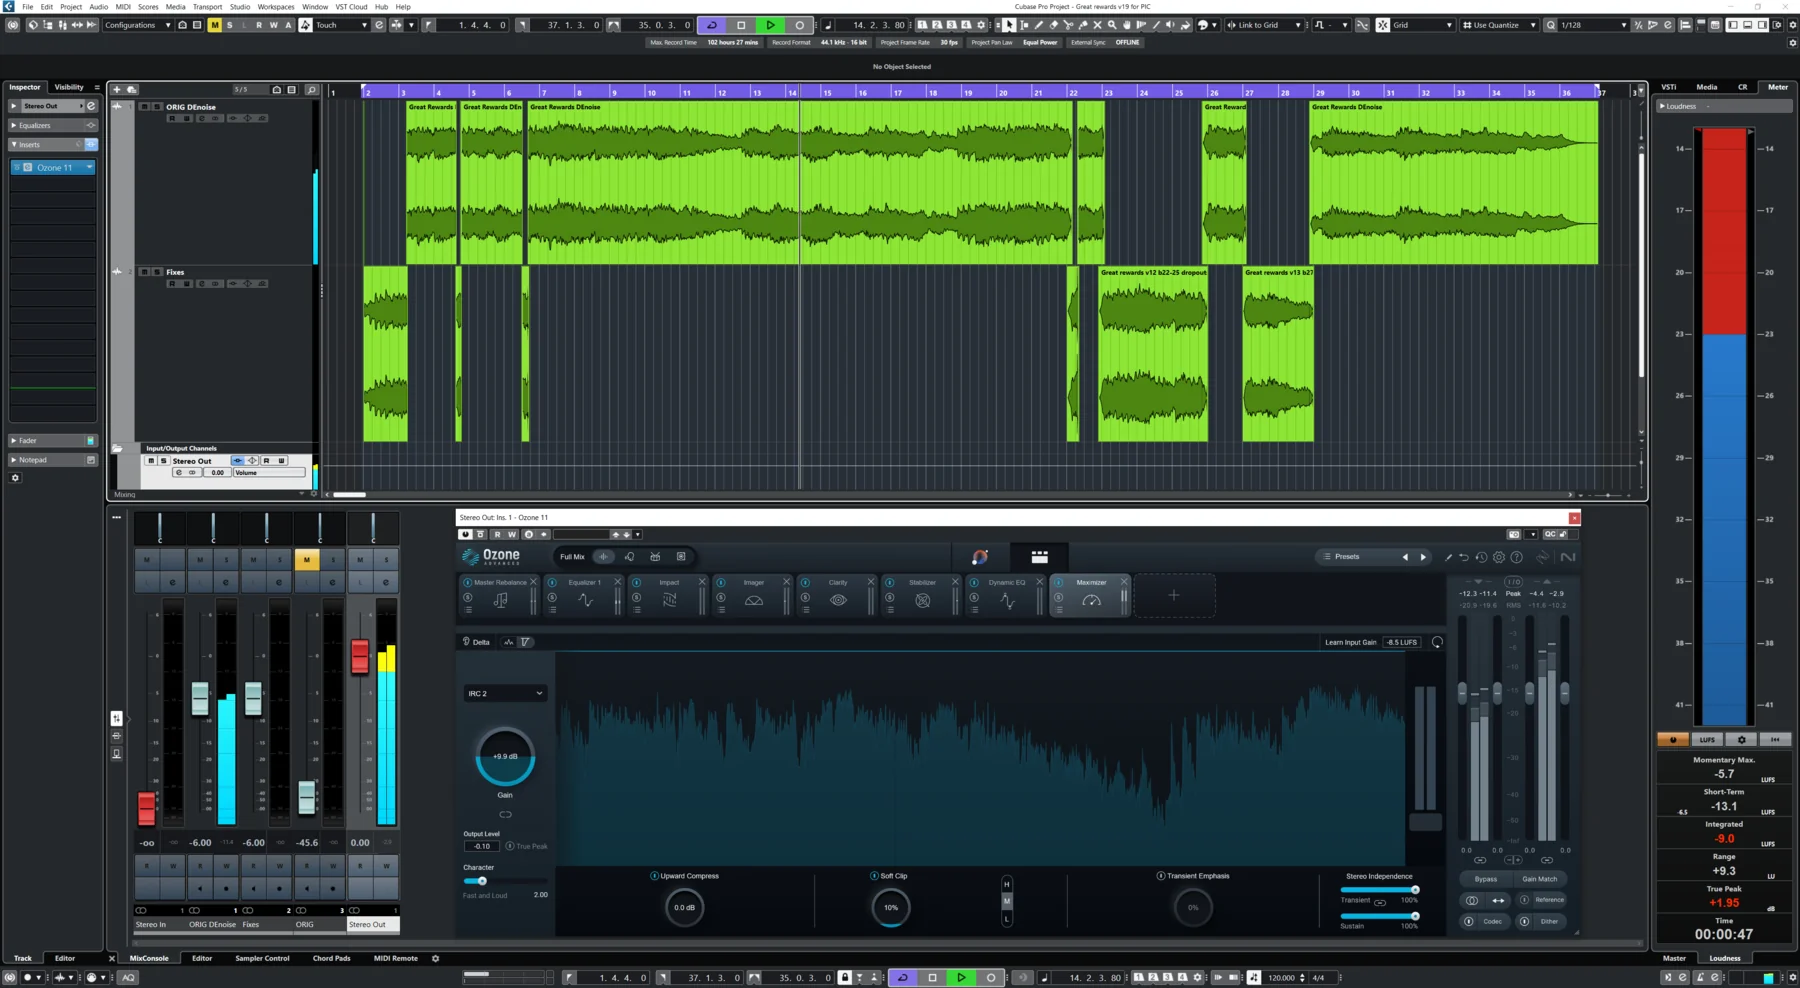Click the Character slider handle
The width and height of the screenshot is (1800, 988).
pyautogui.click(x=482, y=881)
